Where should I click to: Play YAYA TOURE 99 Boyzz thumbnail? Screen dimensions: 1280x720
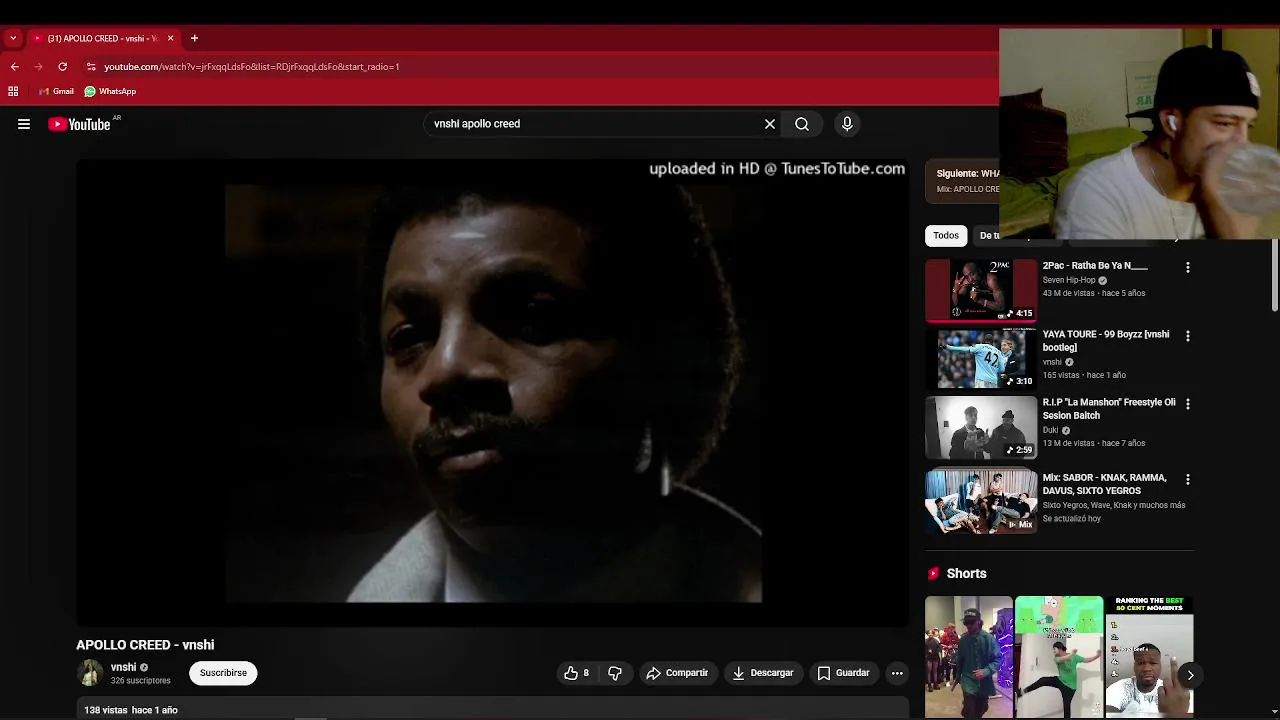(981, 359)
